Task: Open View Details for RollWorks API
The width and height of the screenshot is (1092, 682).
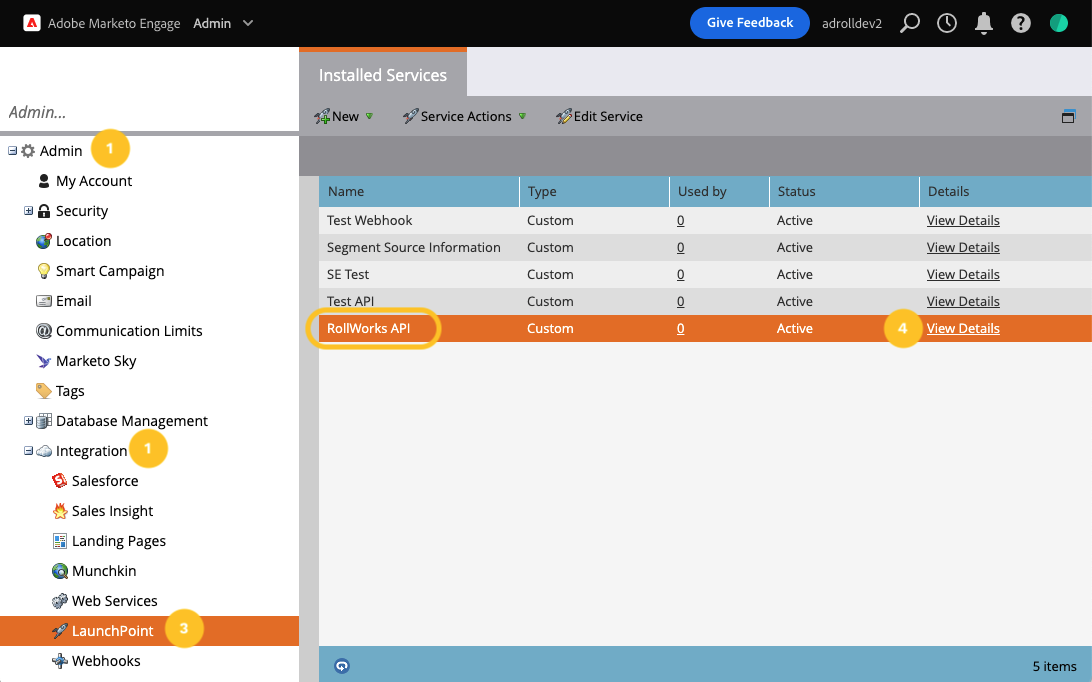Action: (x=963, y=328)
